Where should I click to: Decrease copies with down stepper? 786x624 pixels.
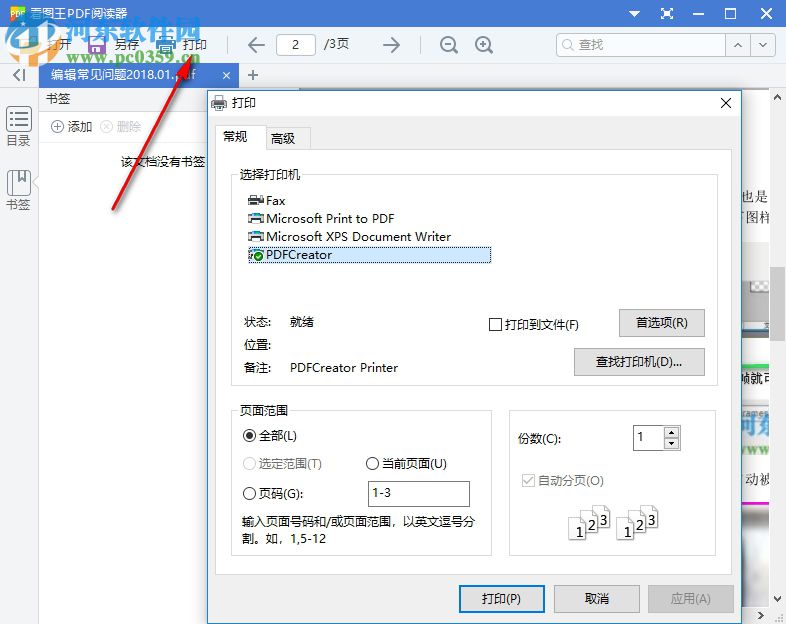point(672,444)
